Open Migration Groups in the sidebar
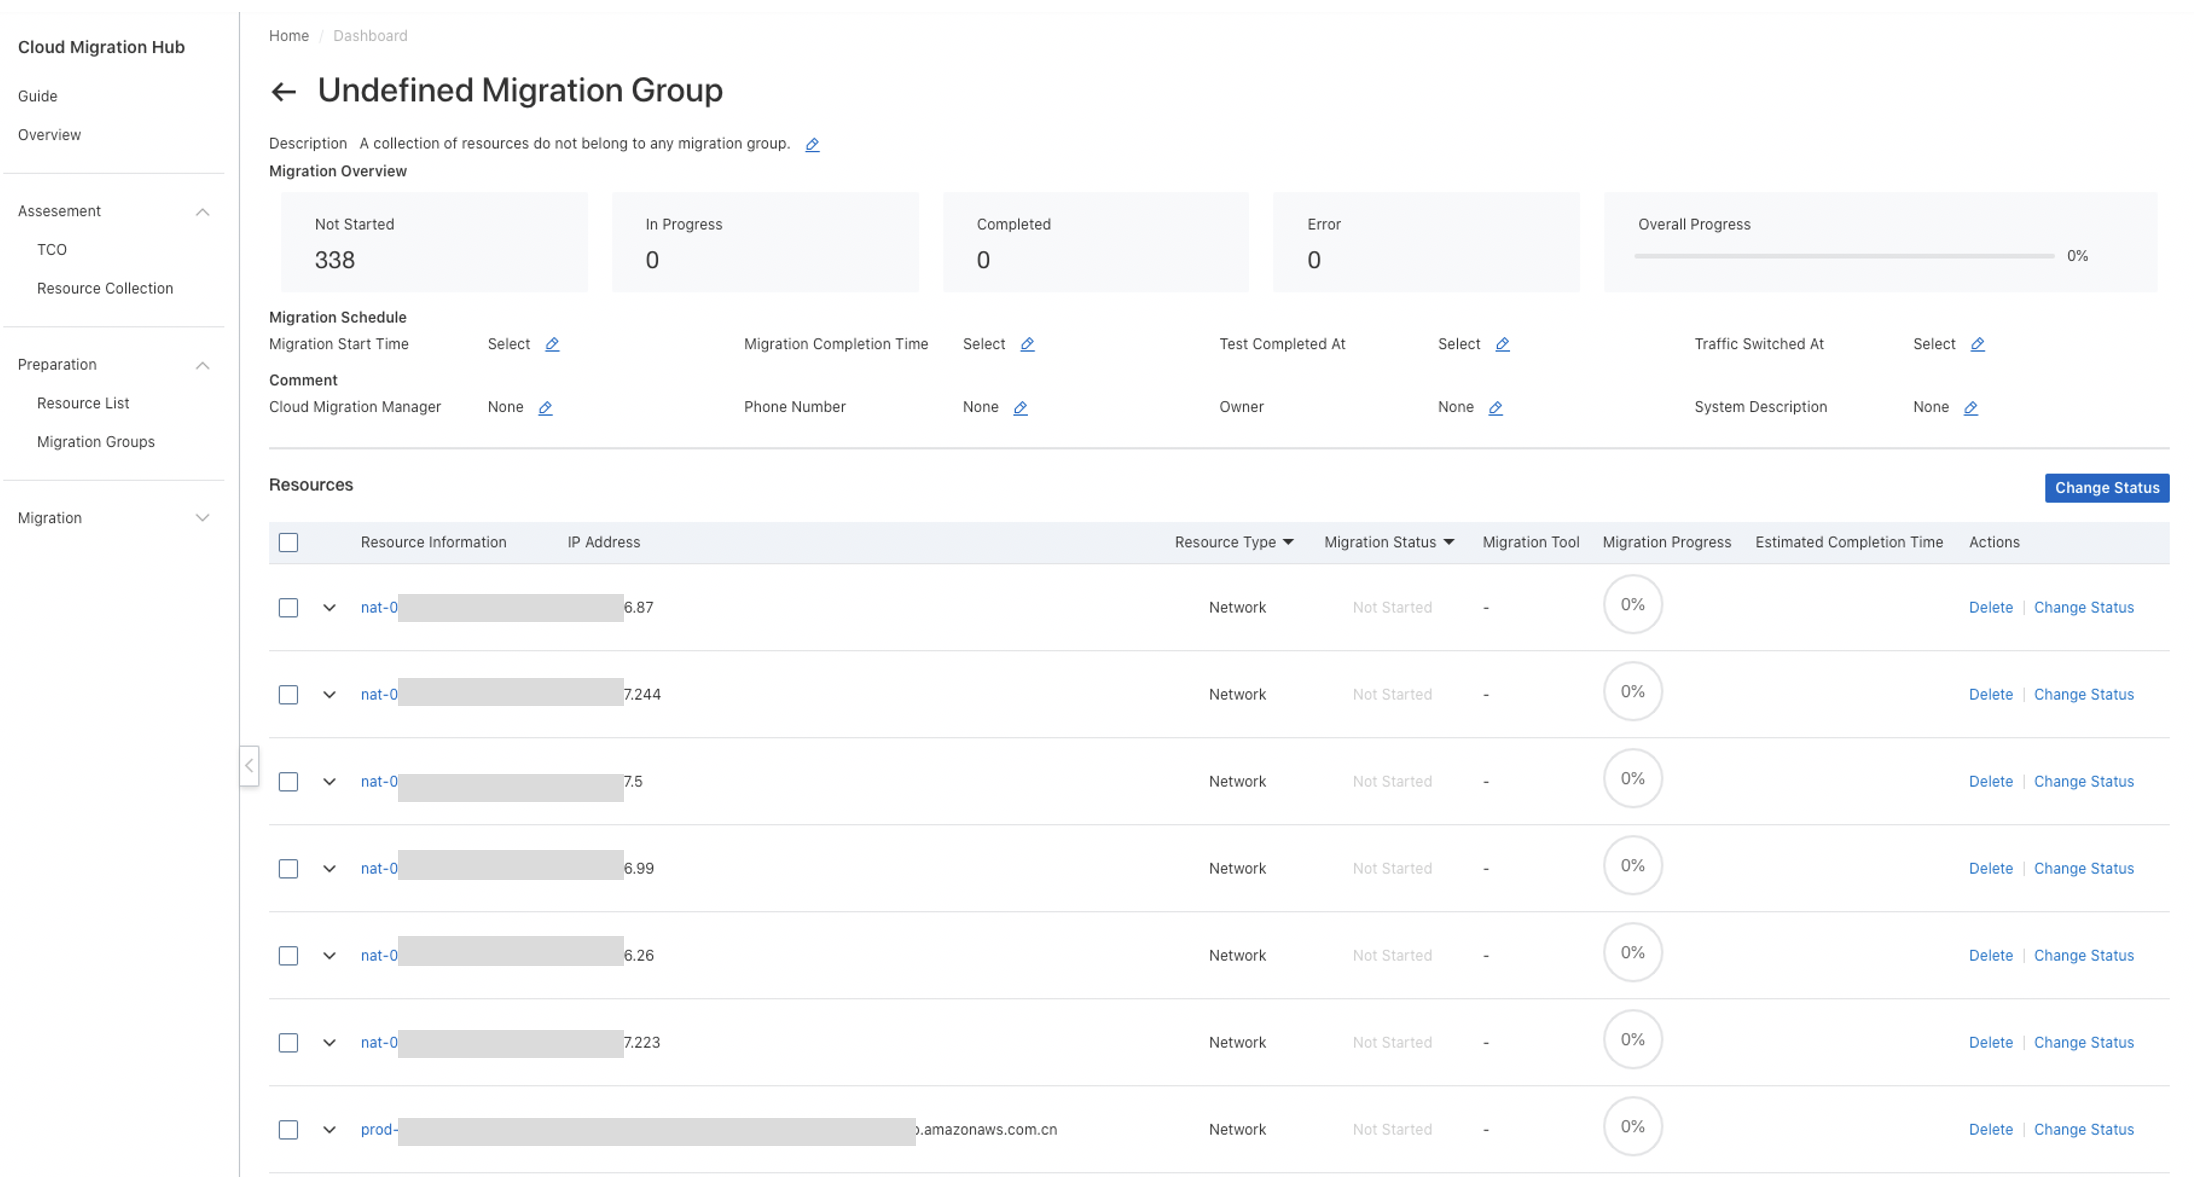This screenshot has height=1186, width=2194. tap(96, 442)
